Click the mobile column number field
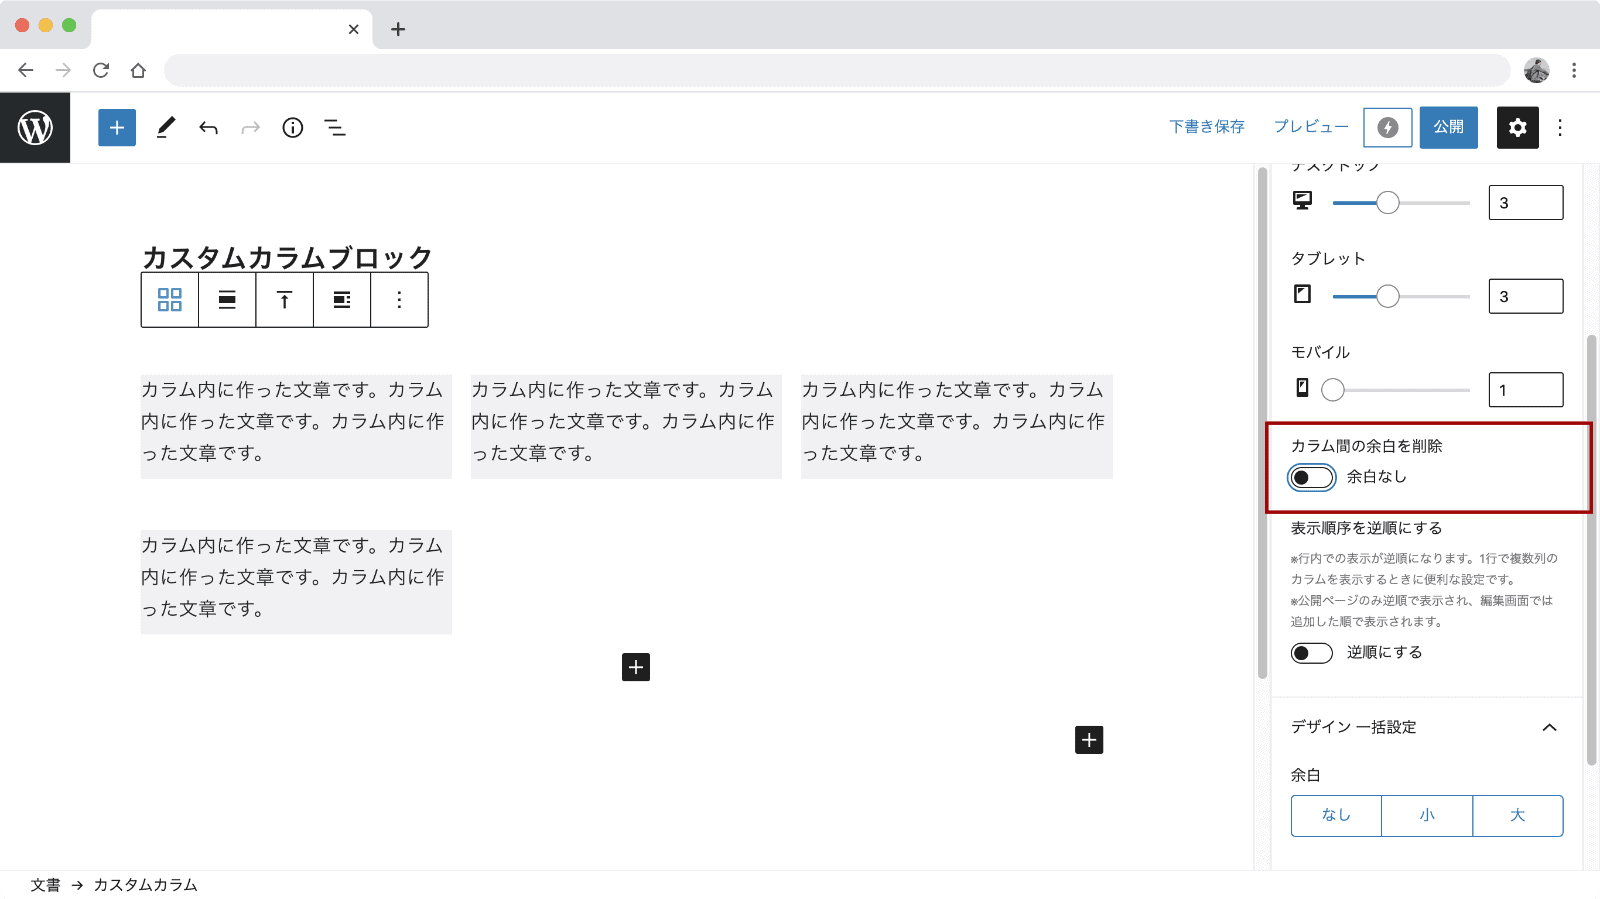Screen dimensions: 1600x899 click(x=1526, y=390)
